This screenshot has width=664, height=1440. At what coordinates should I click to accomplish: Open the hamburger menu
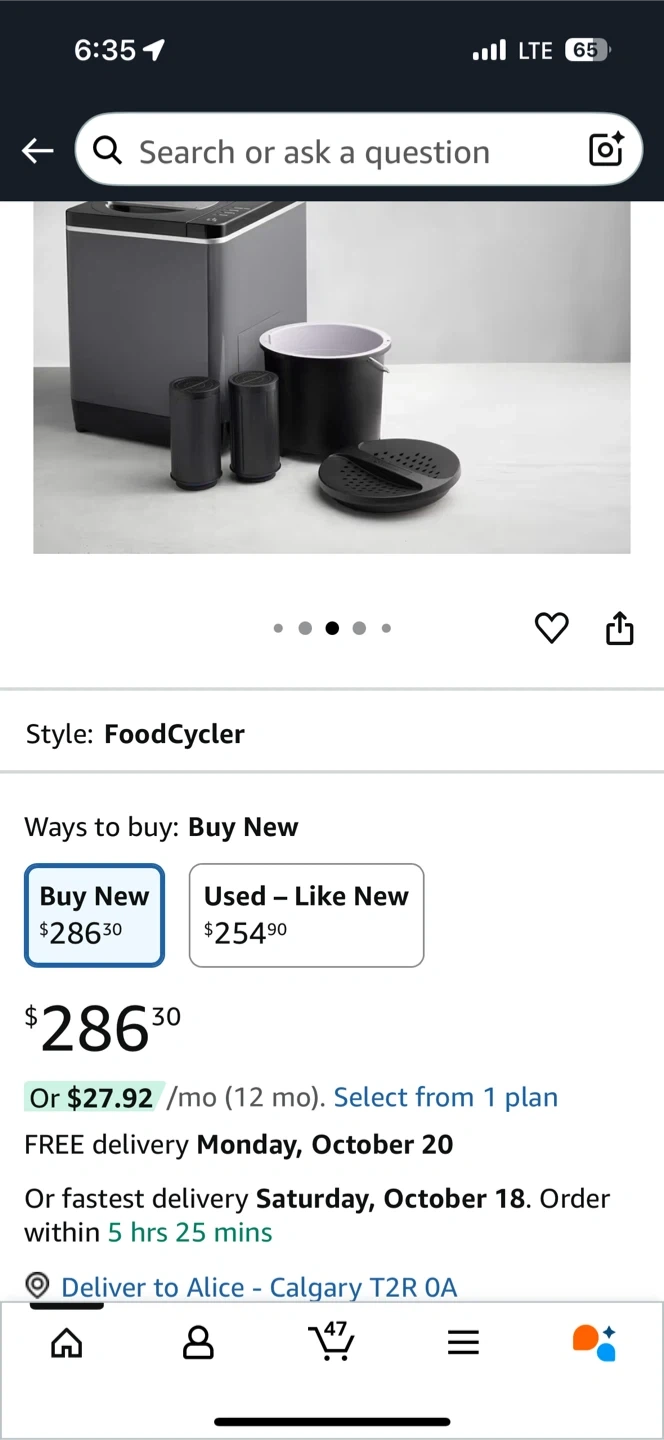click(x=463, y=1343)
